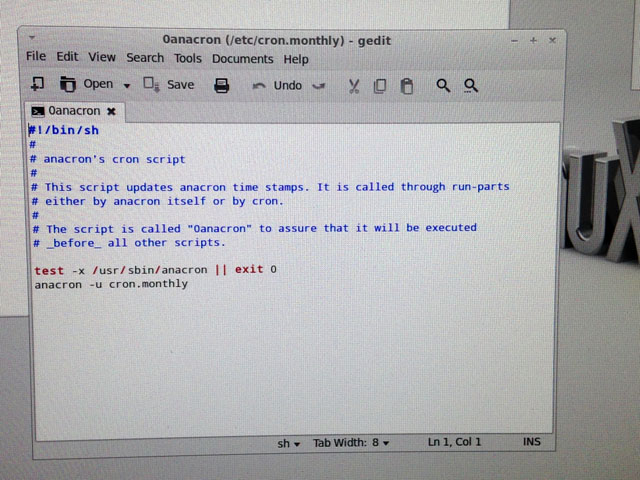Click the window title '0anacron (/etc/cron.monthly) - gedit'

click(x=277, y=40)
